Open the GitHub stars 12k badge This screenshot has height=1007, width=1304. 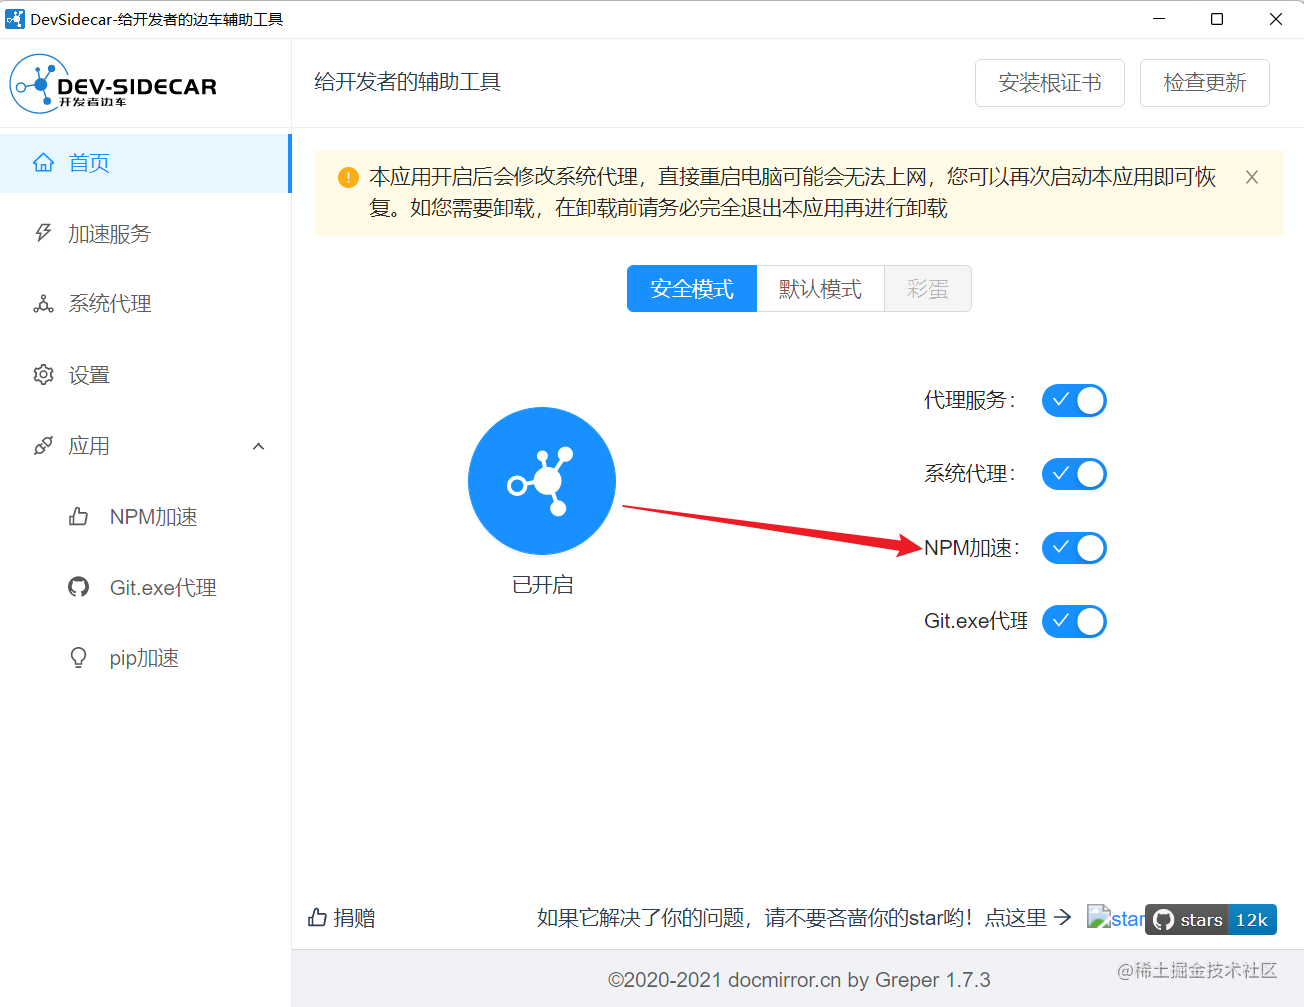pyautogui.click(x=1211, y=920)
